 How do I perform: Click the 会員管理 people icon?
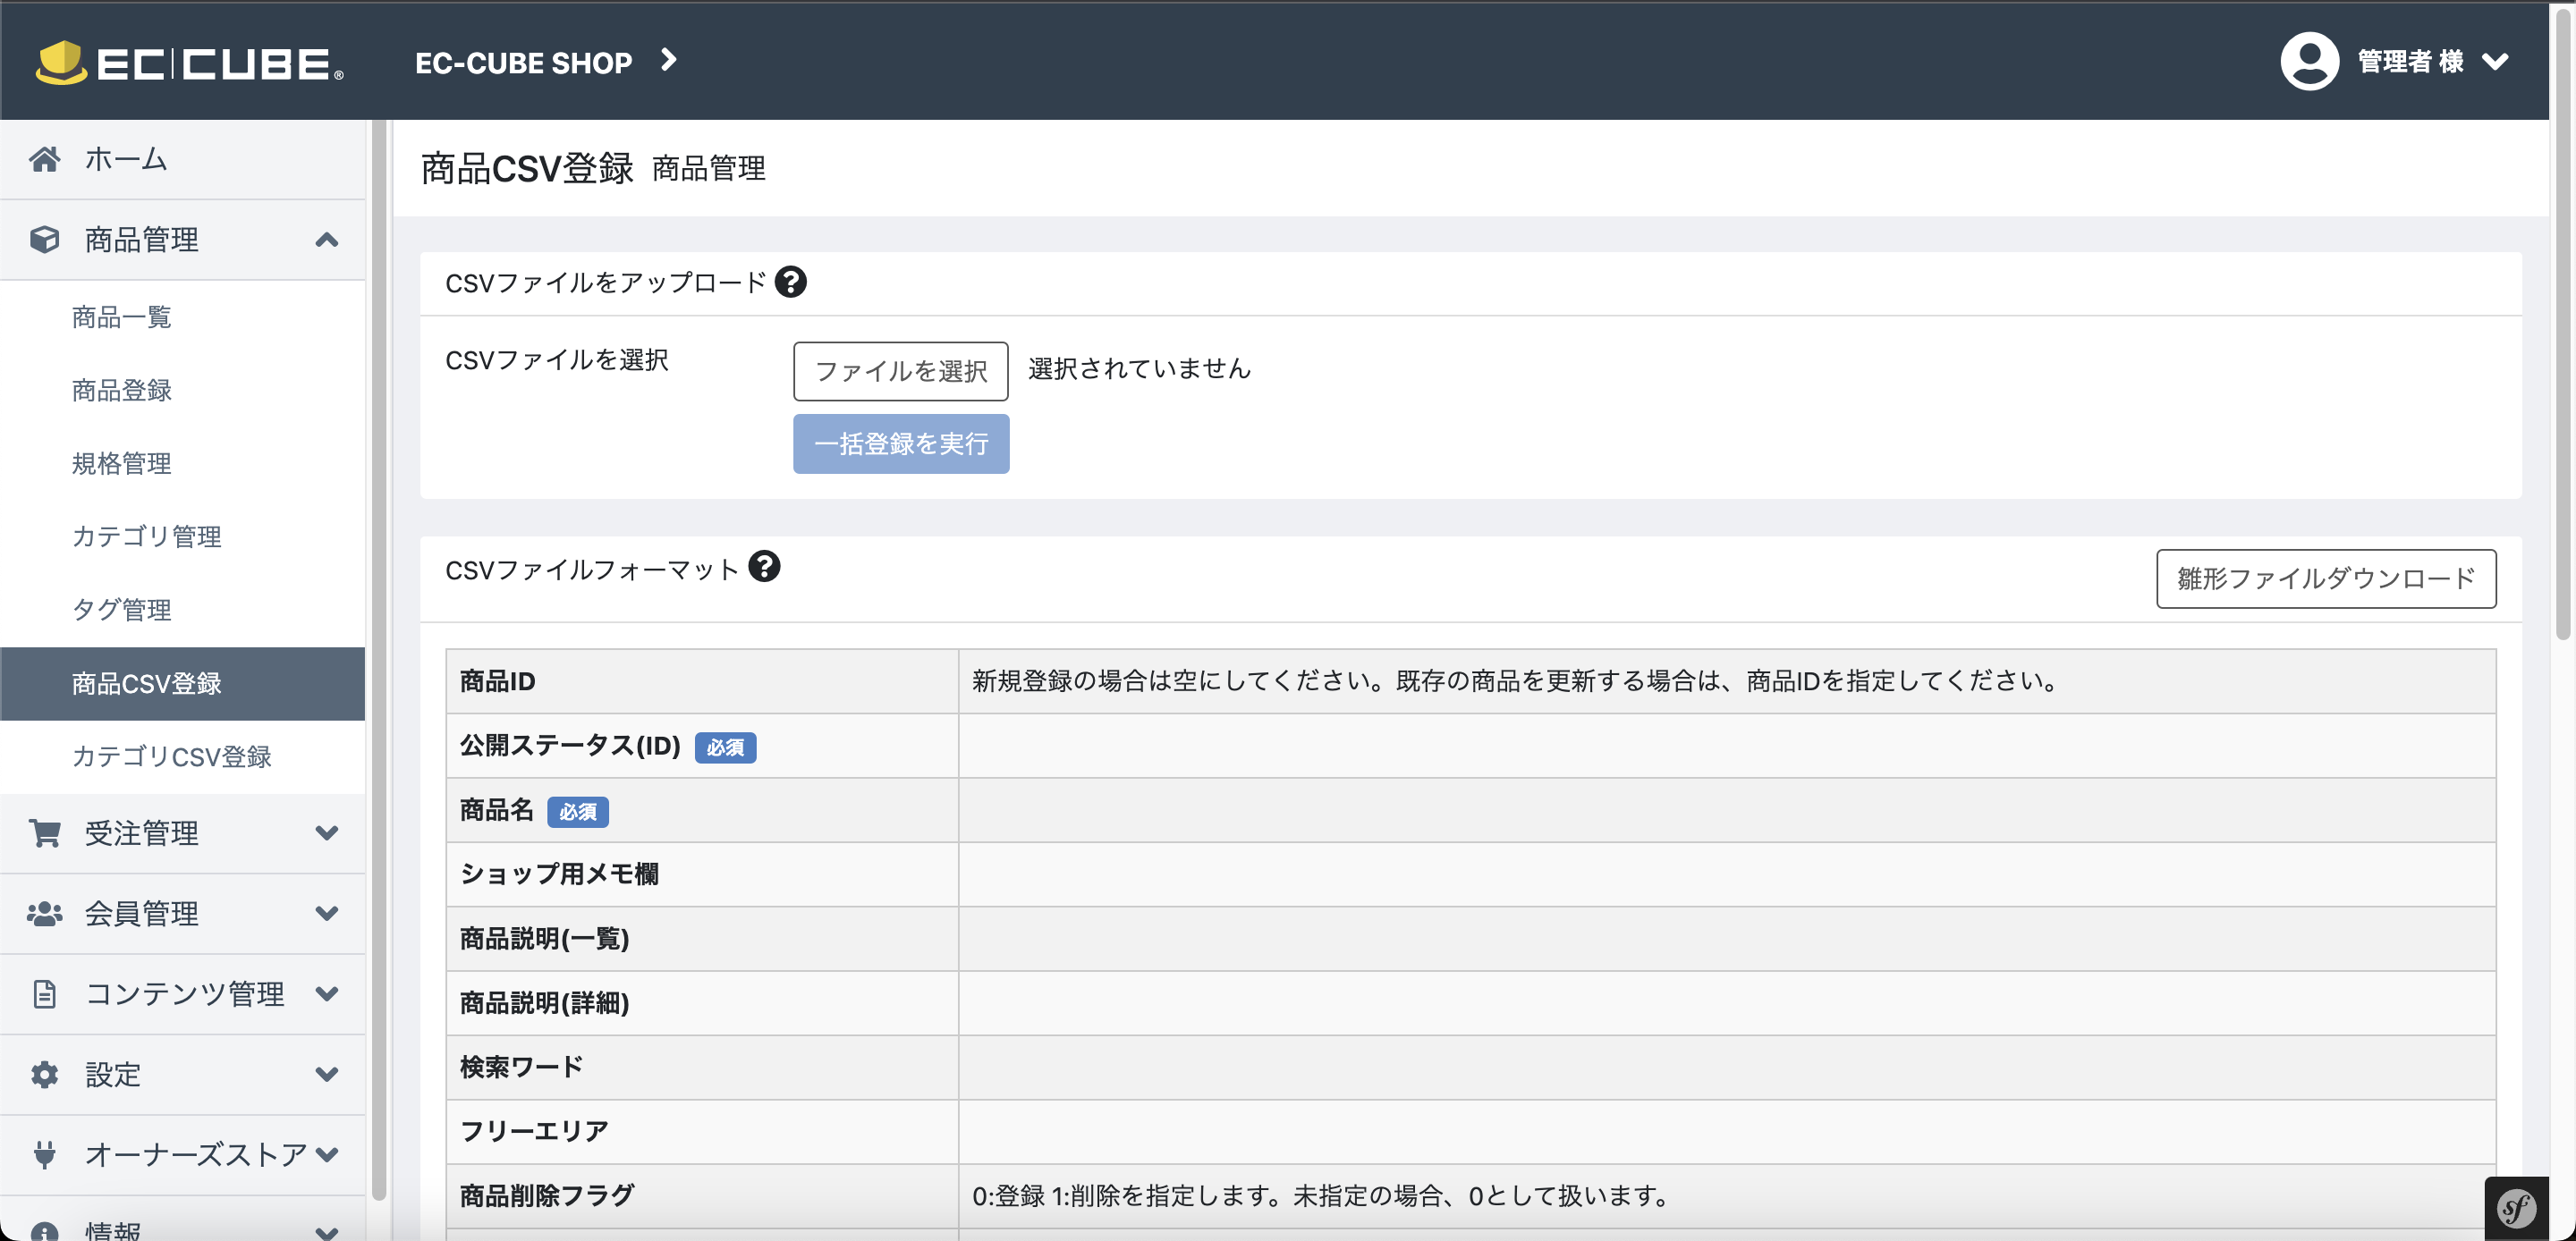point(44,913)
